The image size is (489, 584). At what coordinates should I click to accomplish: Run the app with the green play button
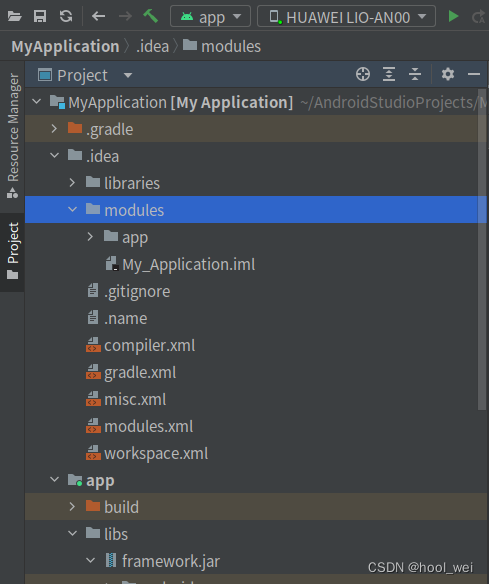[x=453, y=16]
